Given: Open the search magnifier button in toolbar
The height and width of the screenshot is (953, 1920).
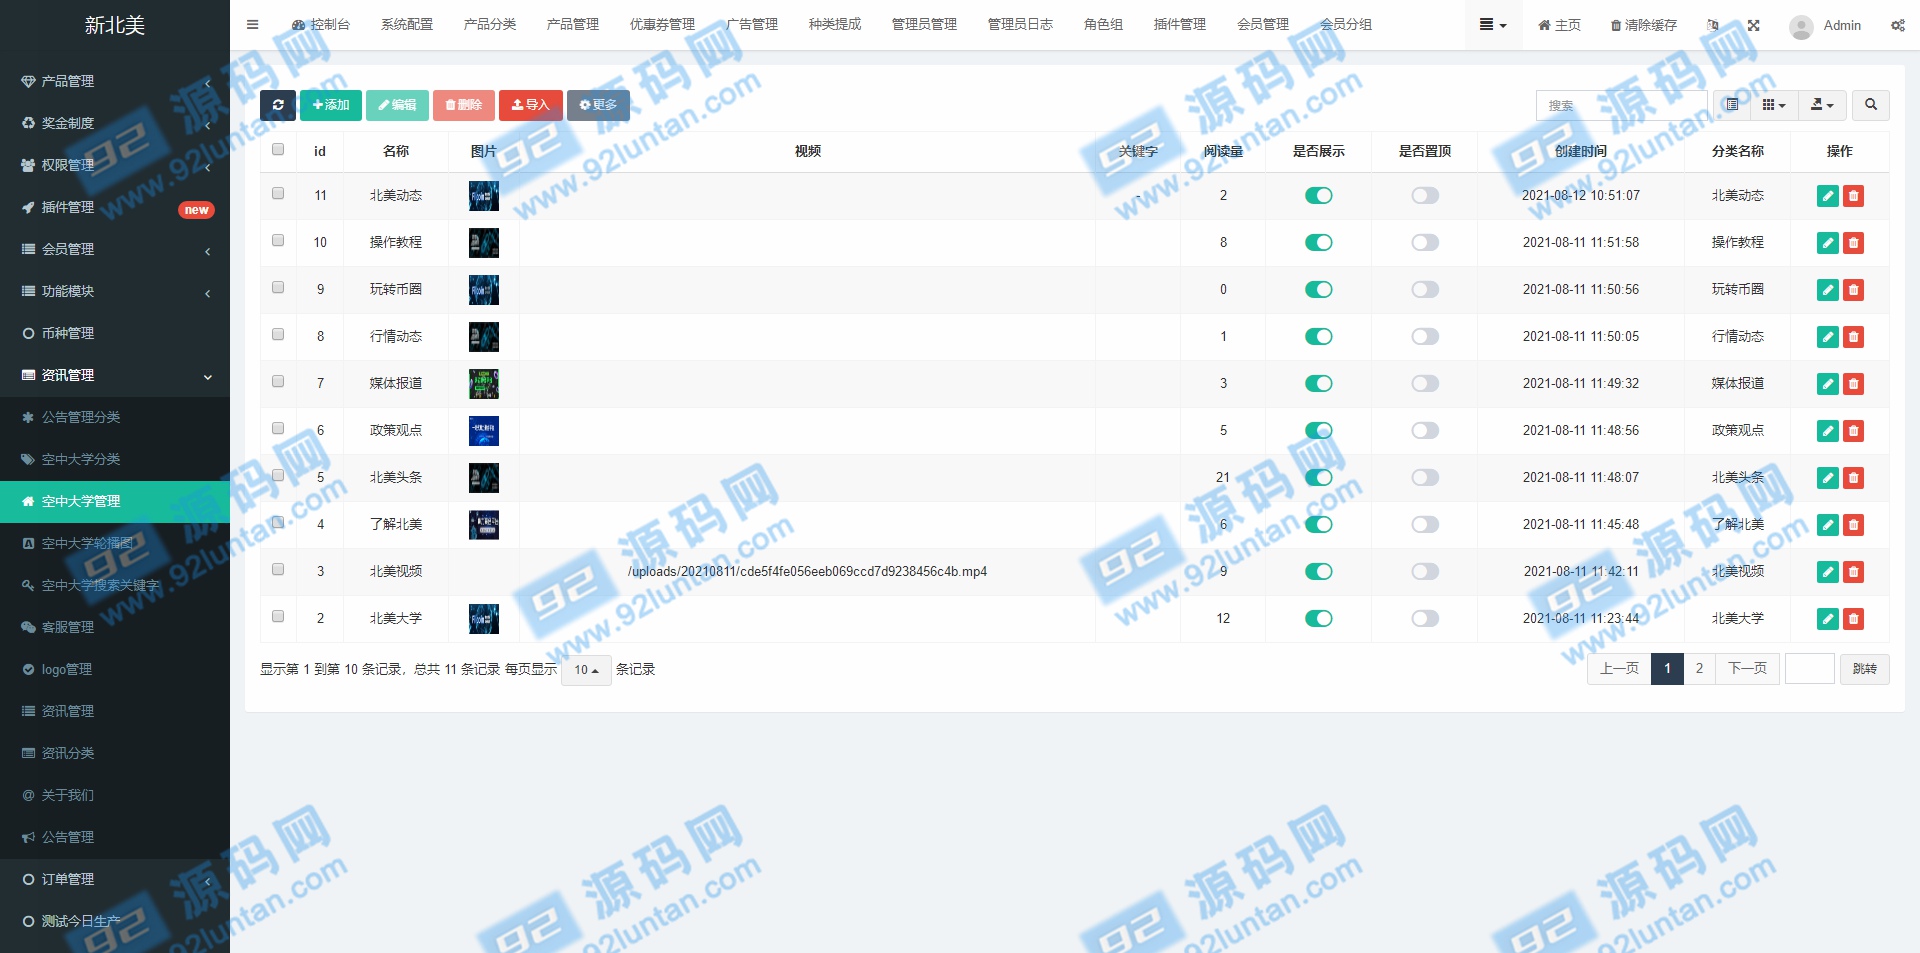Looking at the screenshot, I should (1871, 105).
